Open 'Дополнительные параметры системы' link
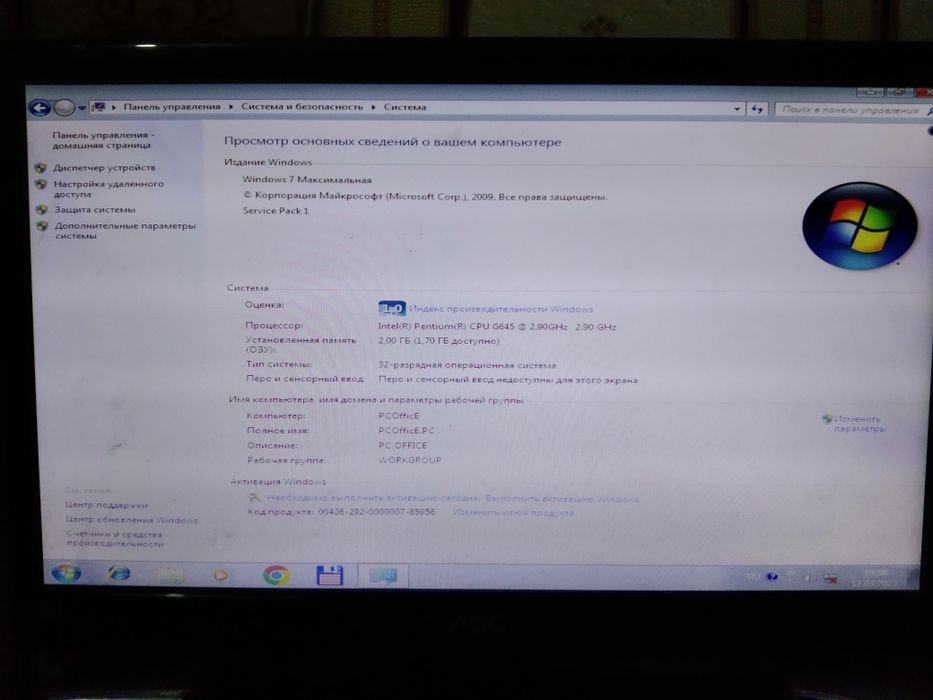Screen dimensions: 933x700 [125, 230]
